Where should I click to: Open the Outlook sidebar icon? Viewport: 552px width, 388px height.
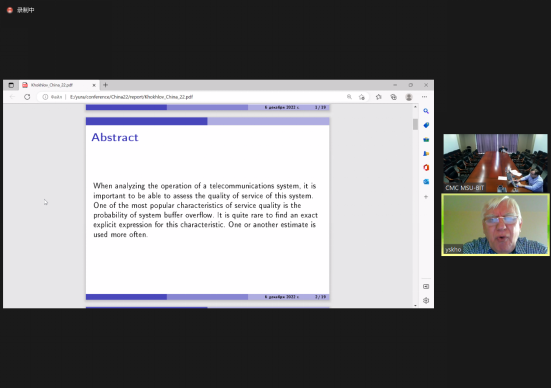coord(426,182)
